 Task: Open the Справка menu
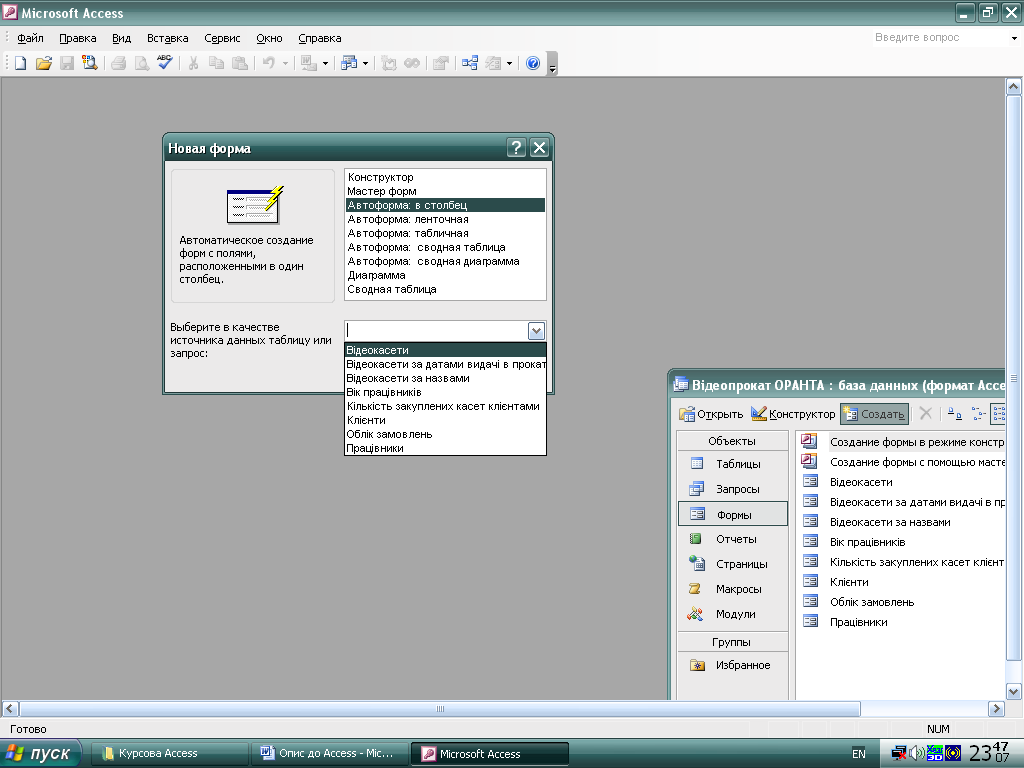click(x=319, y=38)
